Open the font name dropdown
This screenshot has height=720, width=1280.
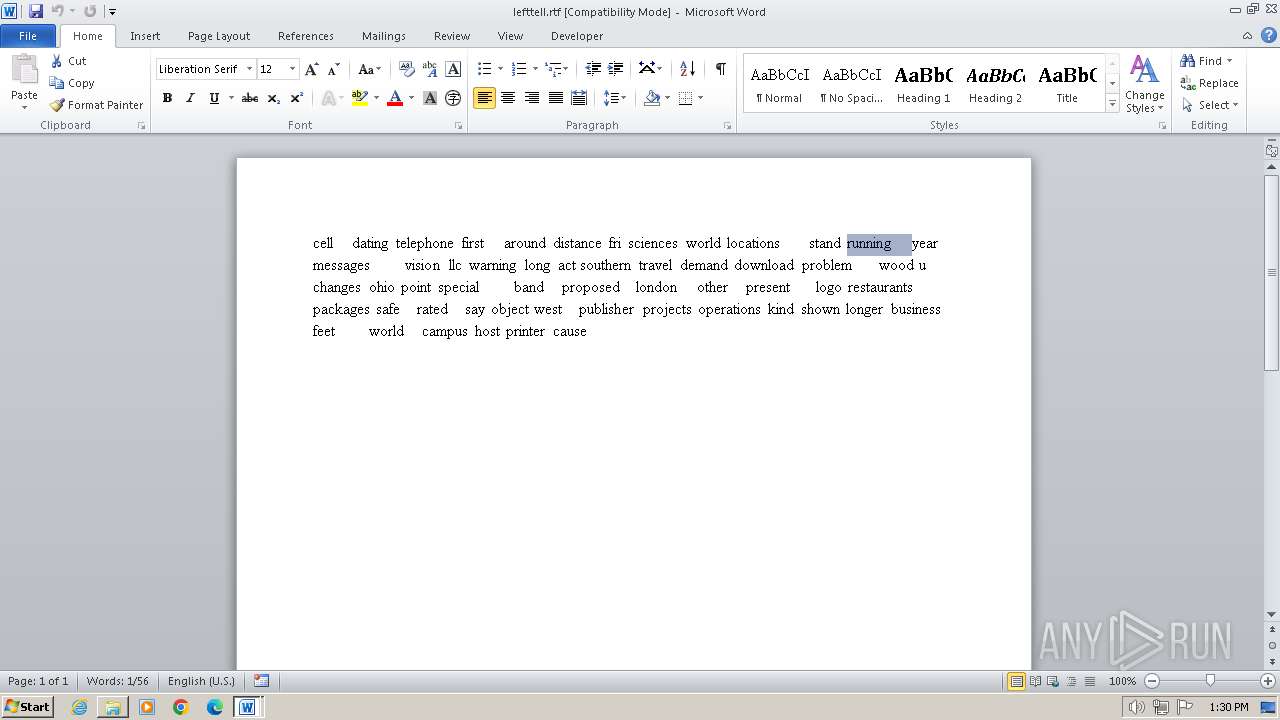[249, 69]
